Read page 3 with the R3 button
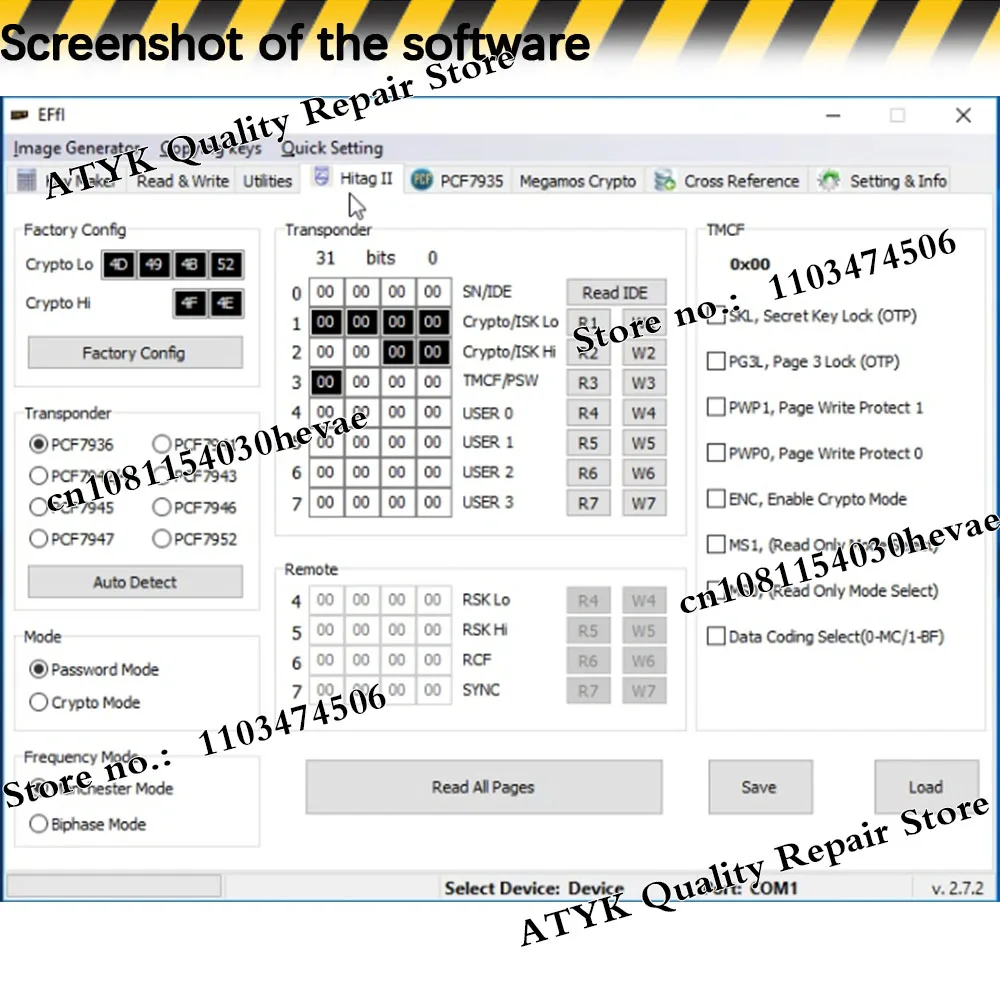The image size is (1000, 1000). pyautogui.click(x=588, y=383)
